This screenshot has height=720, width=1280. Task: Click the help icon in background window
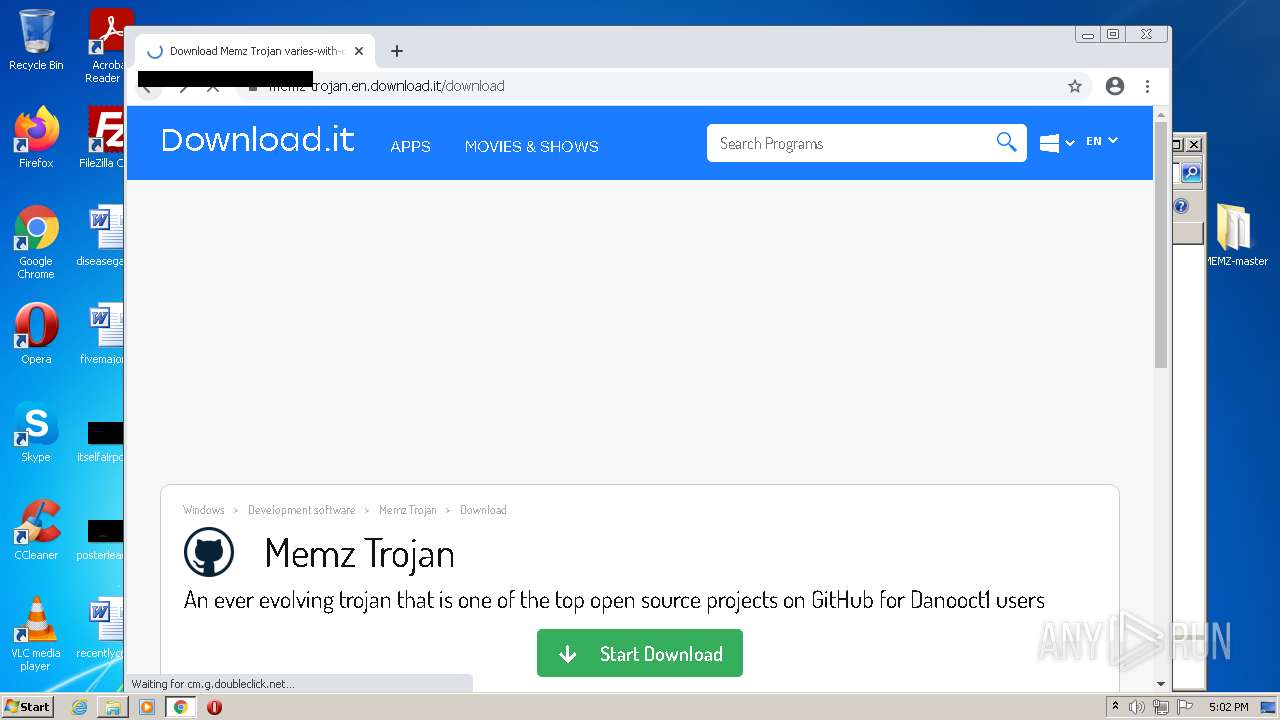[1181, 207]
